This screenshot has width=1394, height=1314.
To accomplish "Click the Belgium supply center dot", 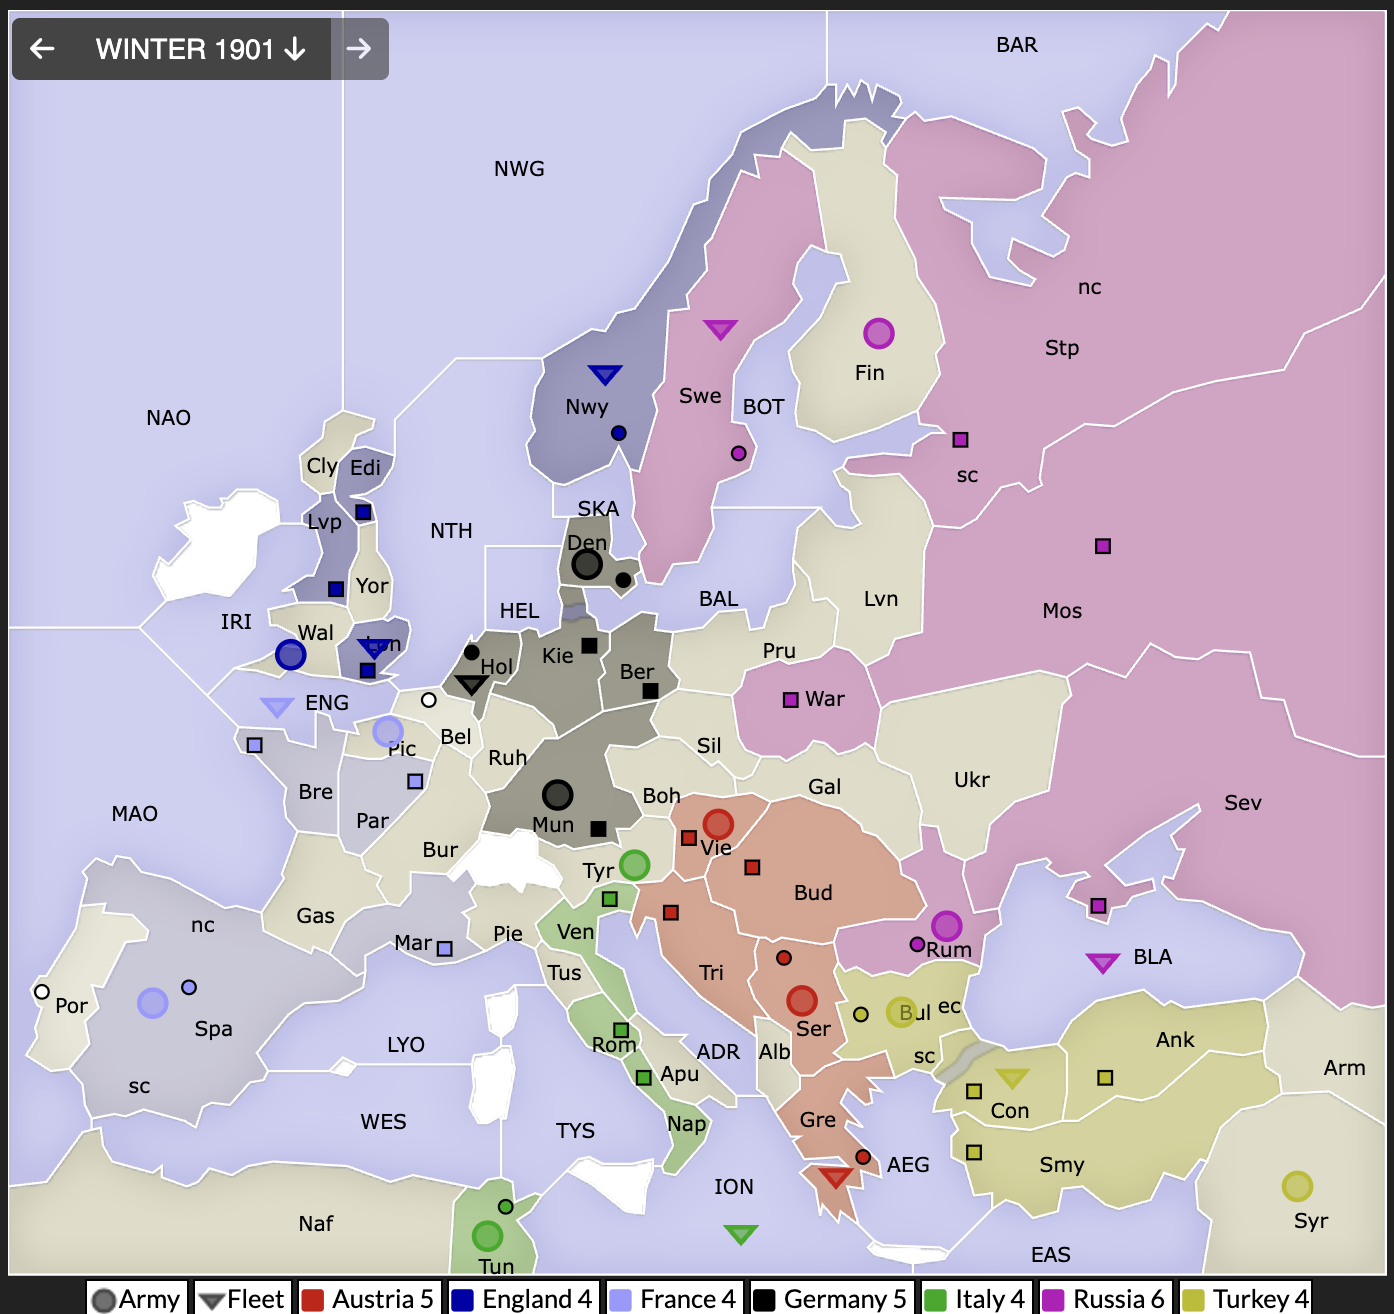I will (429, 700).
